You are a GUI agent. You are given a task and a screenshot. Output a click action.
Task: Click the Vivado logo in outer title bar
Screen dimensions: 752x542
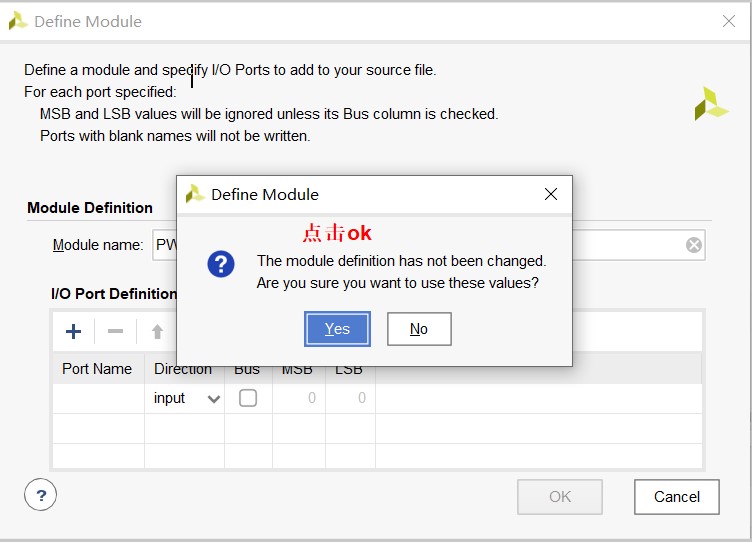pyautogui.click(x=18, y=21)
